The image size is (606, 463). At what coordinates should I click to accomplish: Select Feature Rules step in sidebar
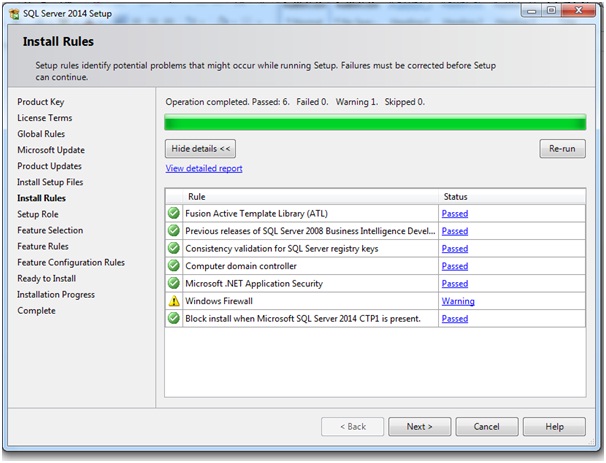point(43,247)
